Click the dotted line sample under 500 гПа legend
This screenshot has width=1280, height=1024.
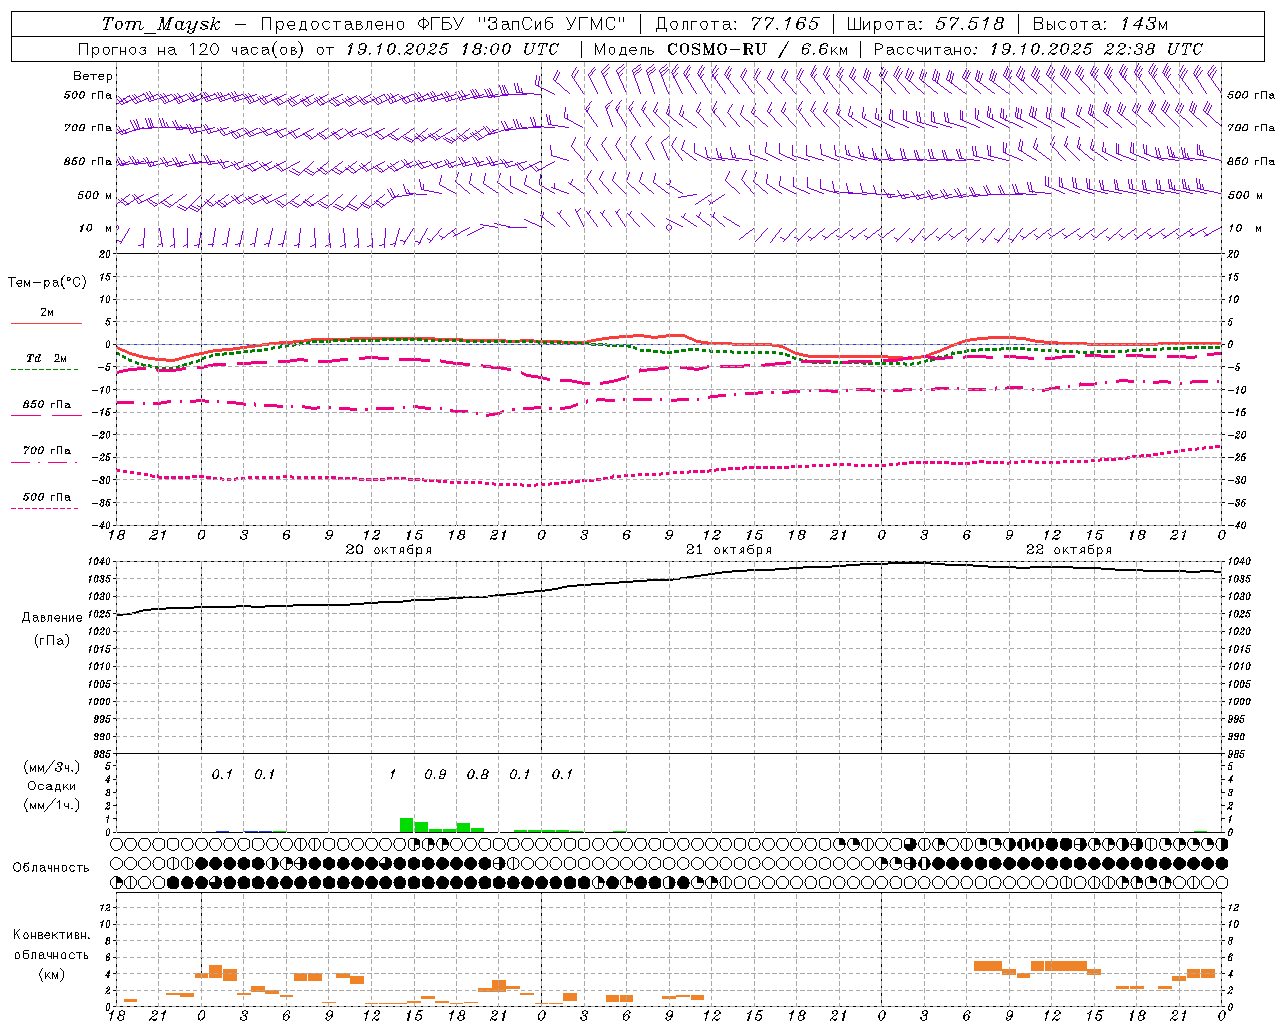coord(46,508)
